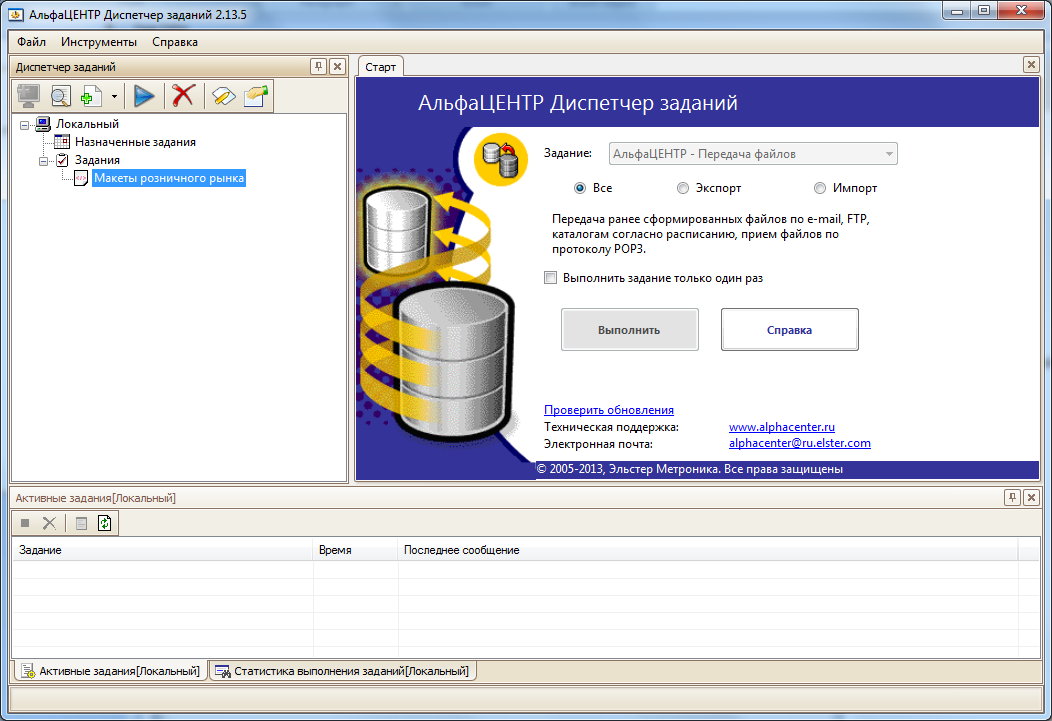
Task: Click the connect-to-computer monitor toolbar icon
Action: (28, 96)
